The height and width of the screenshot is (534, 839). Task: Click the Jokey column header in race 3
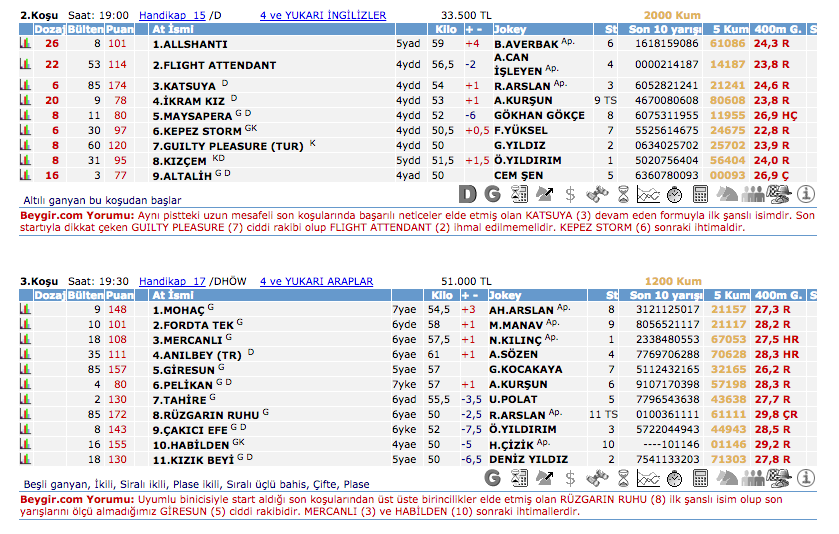tap(508, 296)
